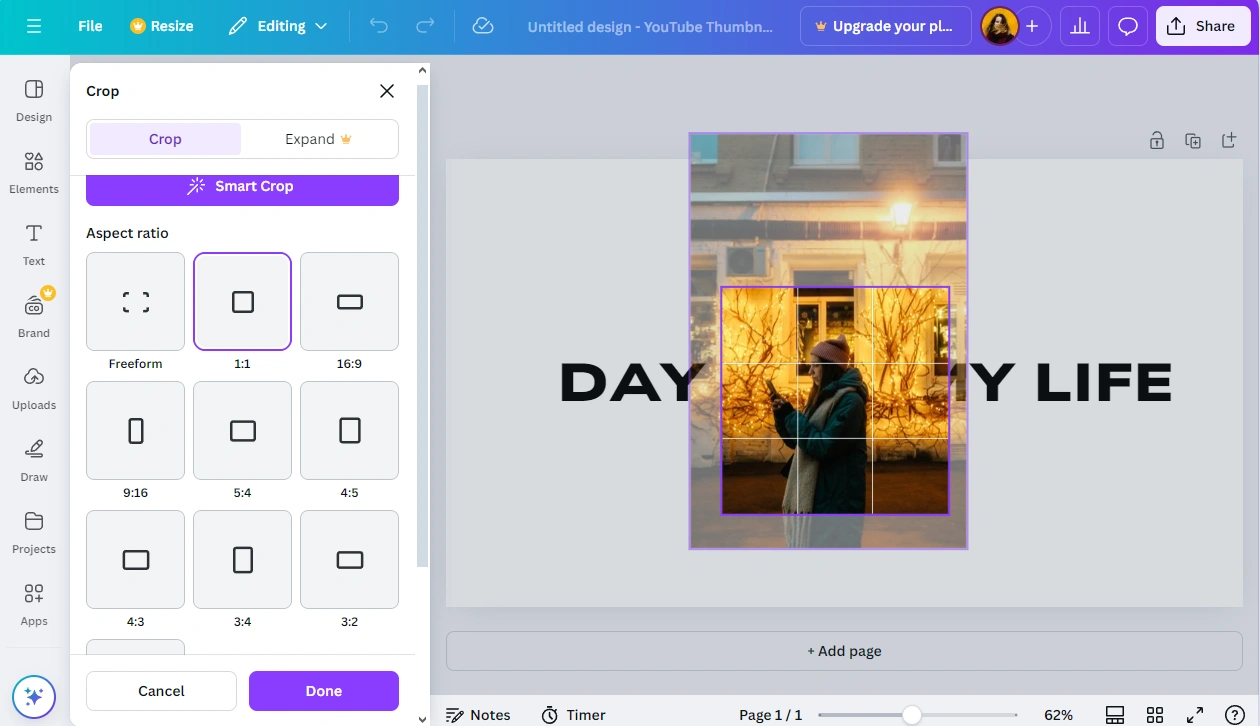Click the scroll view pages icon
Screen dimensions: 1260x726
click(1115, 715)
